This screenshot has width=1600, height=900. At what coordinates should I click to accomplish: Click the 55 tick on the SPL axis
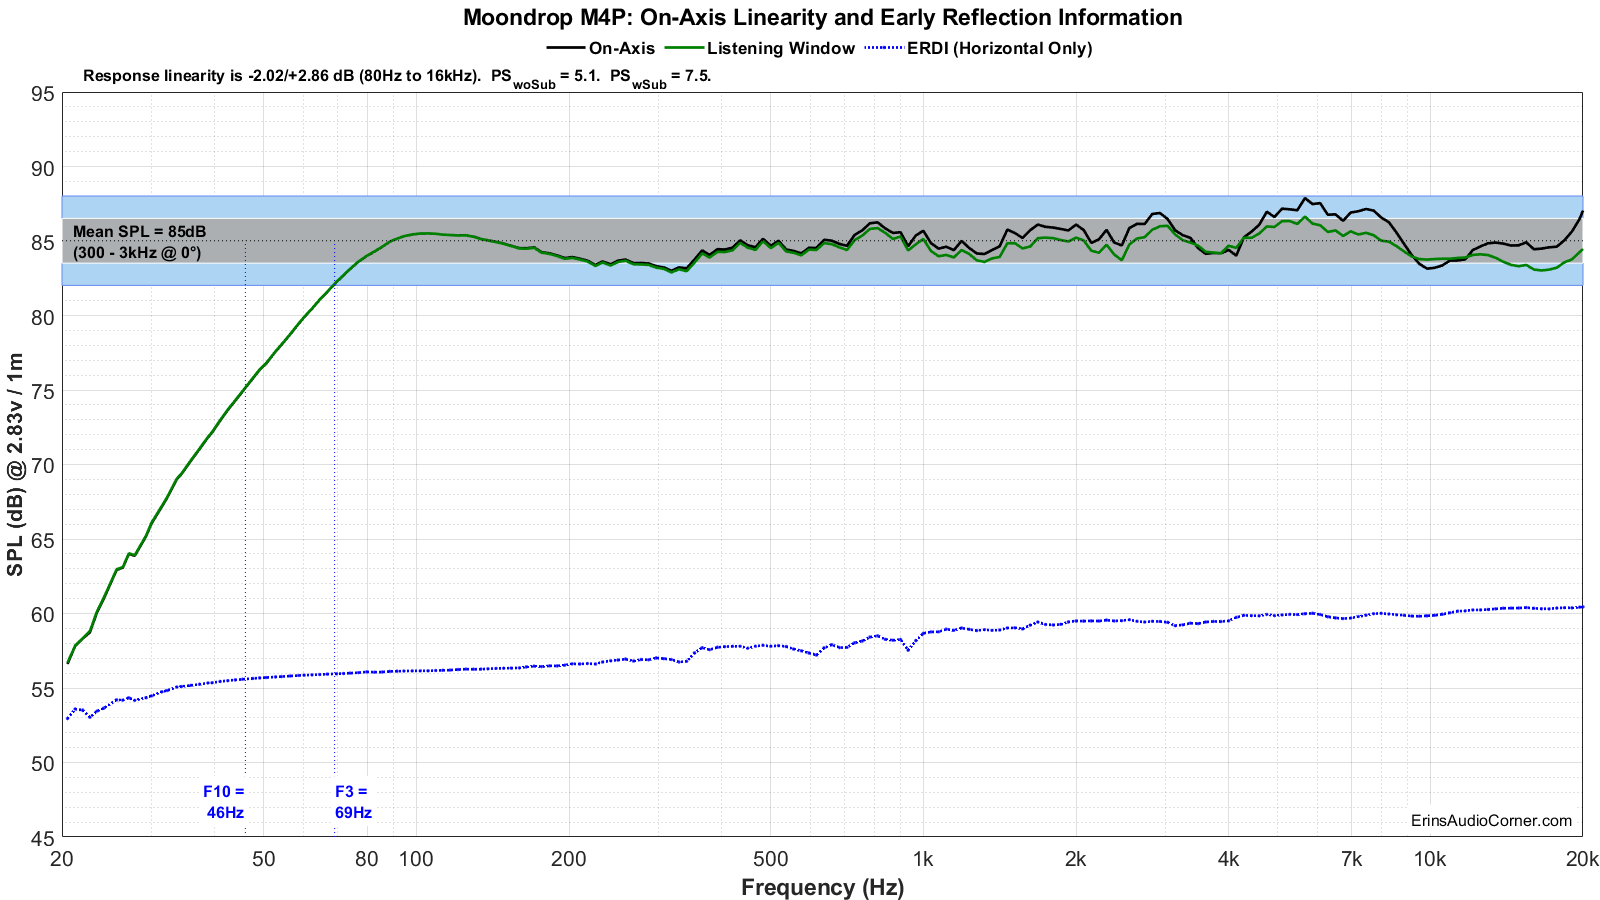tap(43, 689)
